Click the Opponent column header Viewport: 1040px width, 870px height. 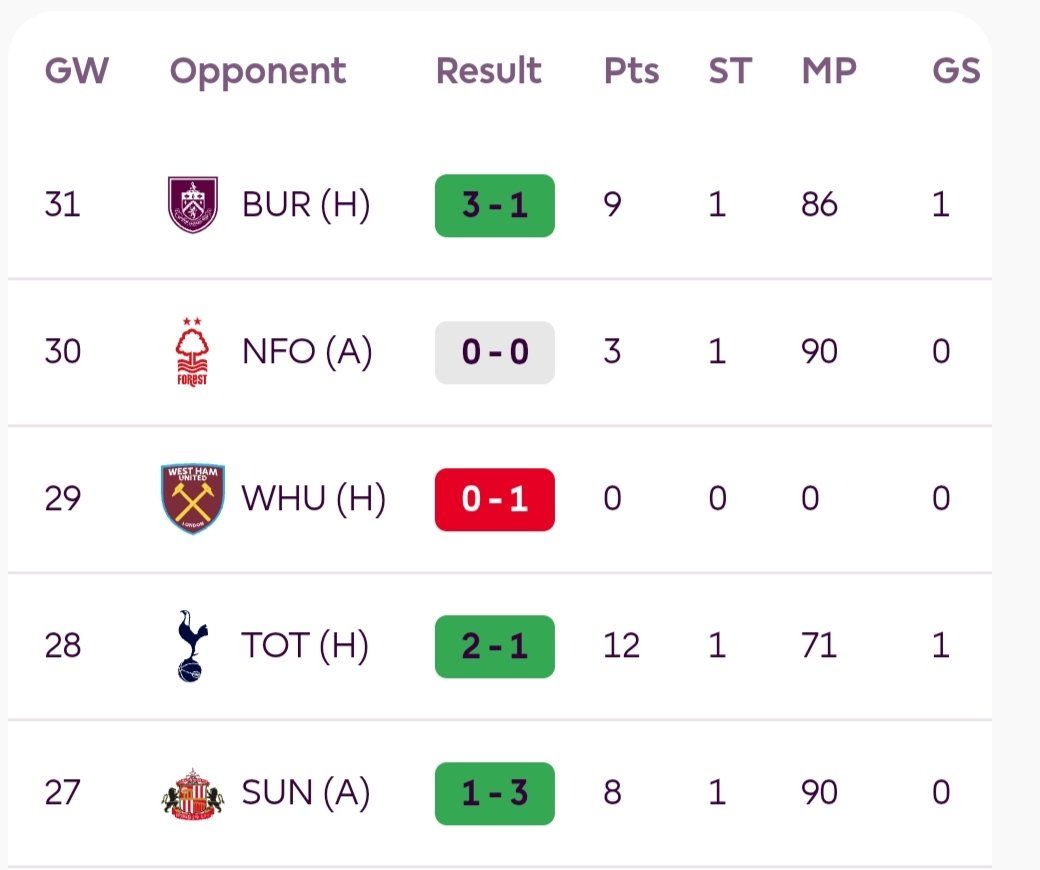pyautogui.click(x=258, y=71)
